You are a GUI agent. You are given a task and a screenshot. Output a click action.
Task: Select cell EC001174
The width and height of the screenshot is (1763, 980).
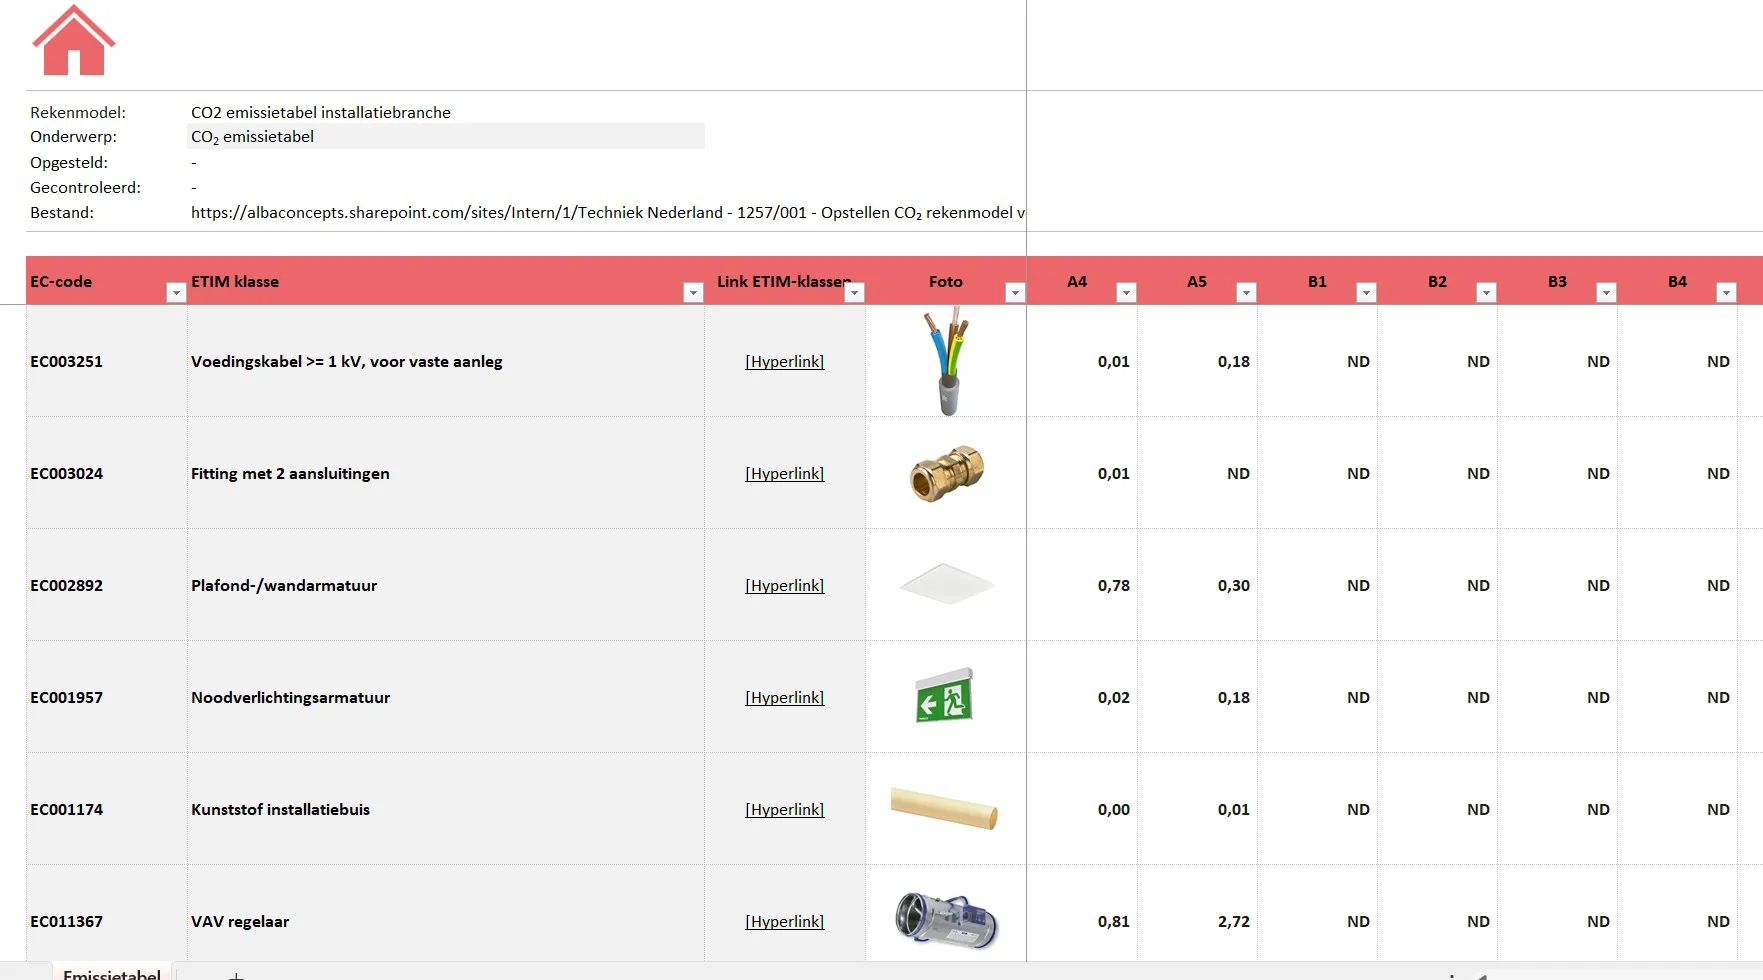pyautogui.click(x=106, y=810)
